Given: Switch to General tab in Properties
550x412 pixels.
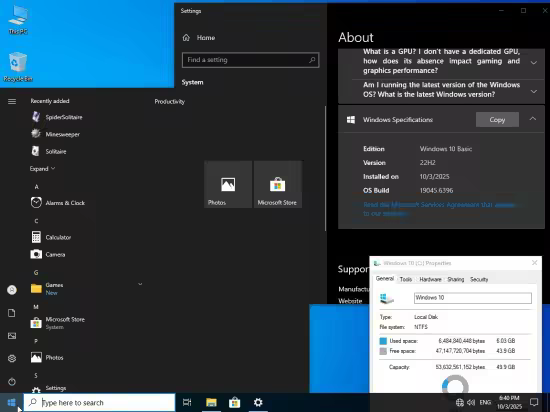Looking at the screenshot, I should tap(385, 279).
